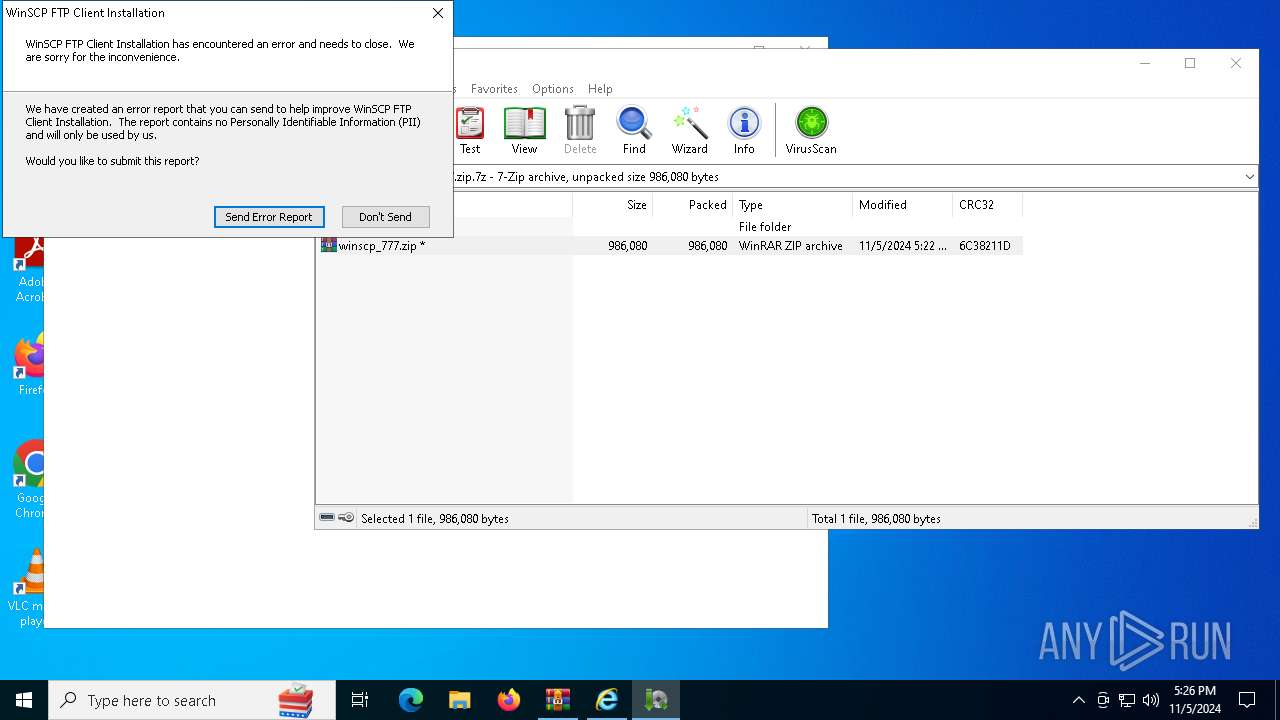1280x720 pixels.
Task: Click the Test toolbar icon in WinRAR
Action: tap(470, 131)
